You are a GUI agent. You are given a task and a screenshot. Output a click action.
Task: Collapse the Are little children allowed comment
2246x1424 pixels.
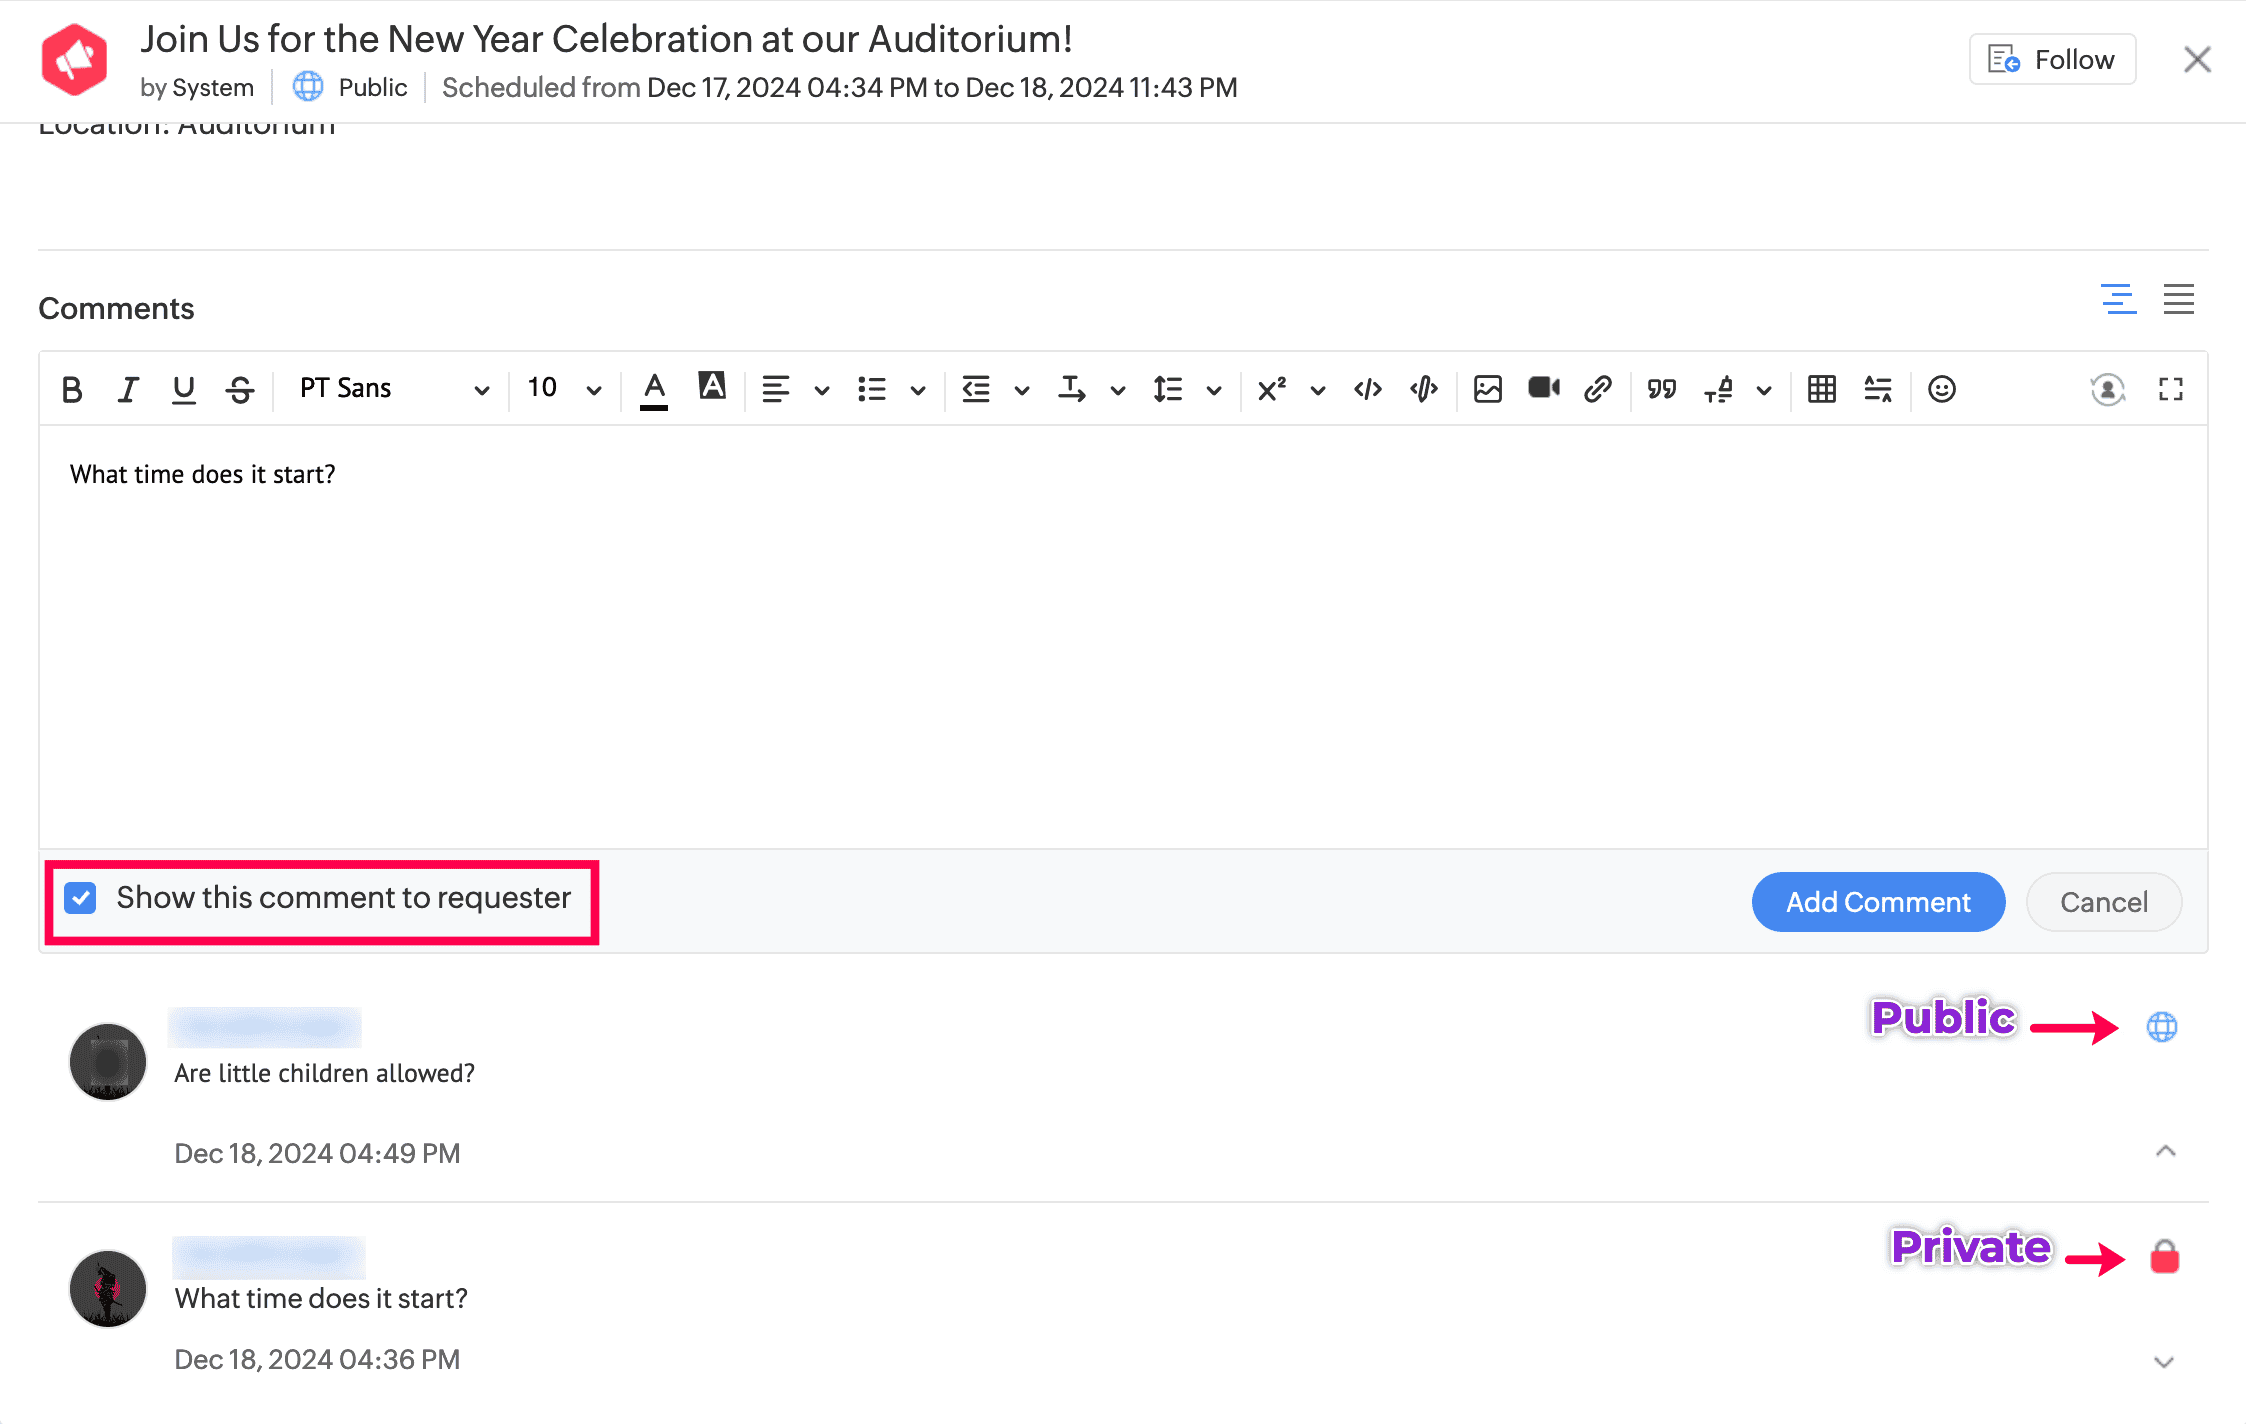(2164, 1151)
